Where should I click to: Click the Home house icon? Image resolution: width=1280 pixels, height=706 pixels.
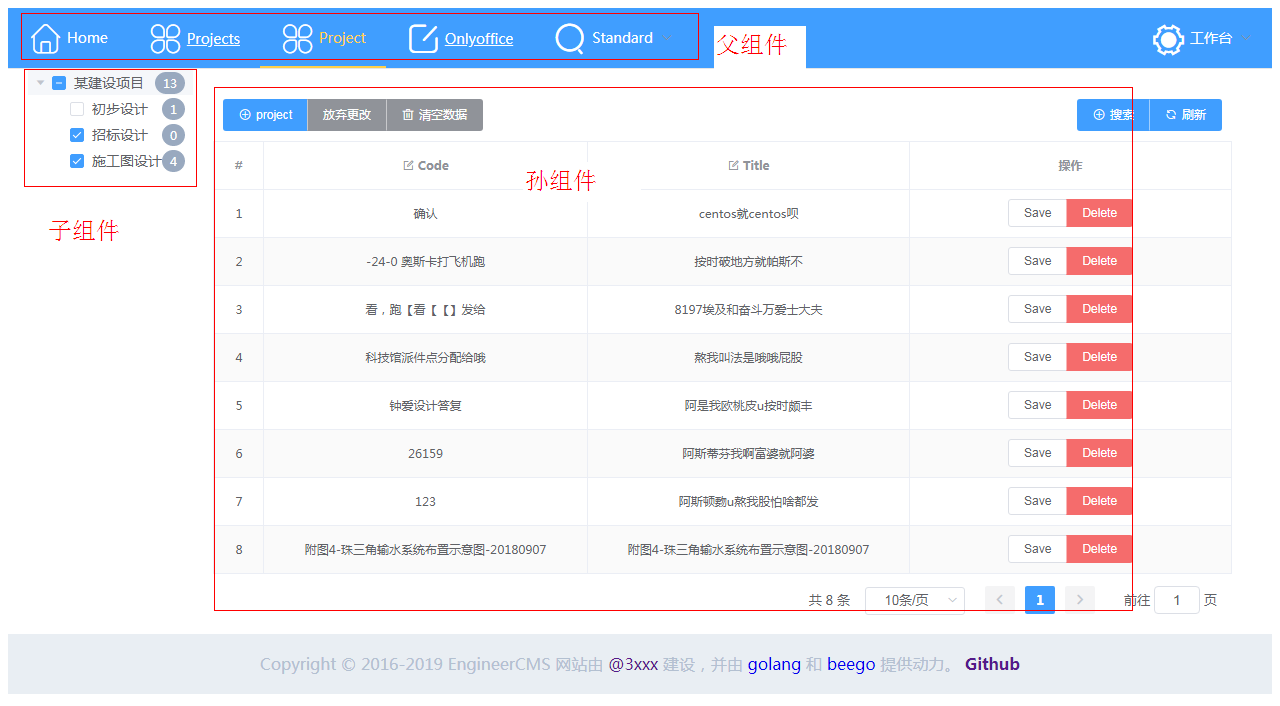pyautogui.click(x=45, y=38)
